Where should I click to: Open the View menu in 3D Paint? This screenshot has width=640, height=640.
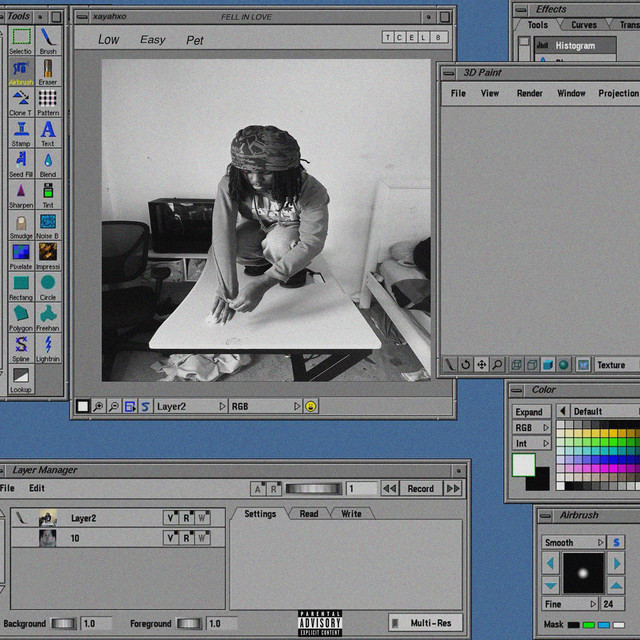(489, 93)
